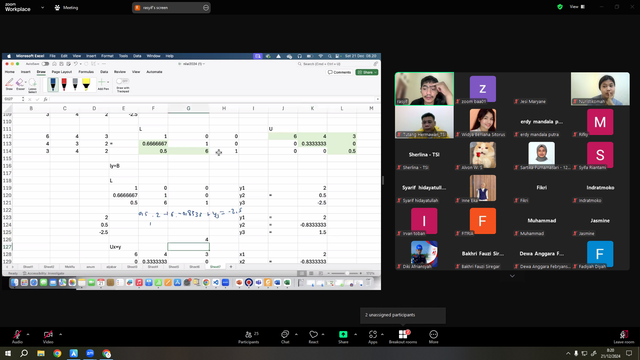Click column header G

coord(188,108)
